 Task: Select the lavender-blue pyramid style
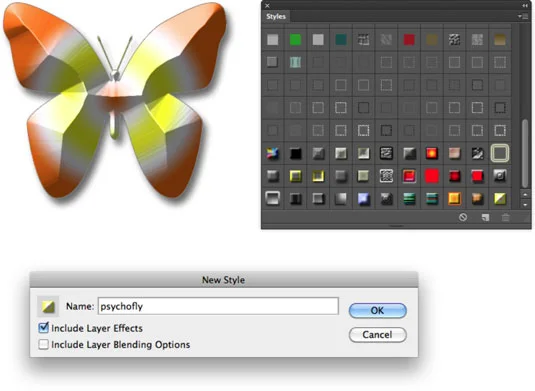pyautogui.click(x=363, y=199)
